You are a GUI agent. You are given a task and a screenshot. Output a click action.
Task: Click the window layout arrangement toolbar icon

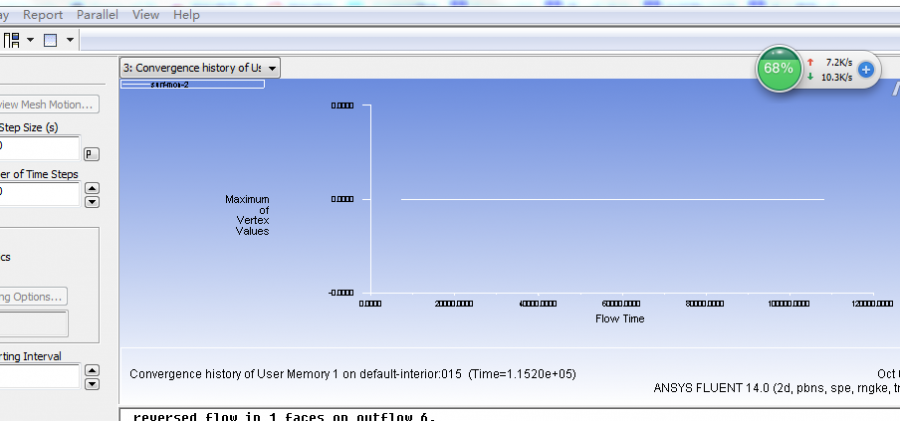pyautogui.click(x=11, y=40)
